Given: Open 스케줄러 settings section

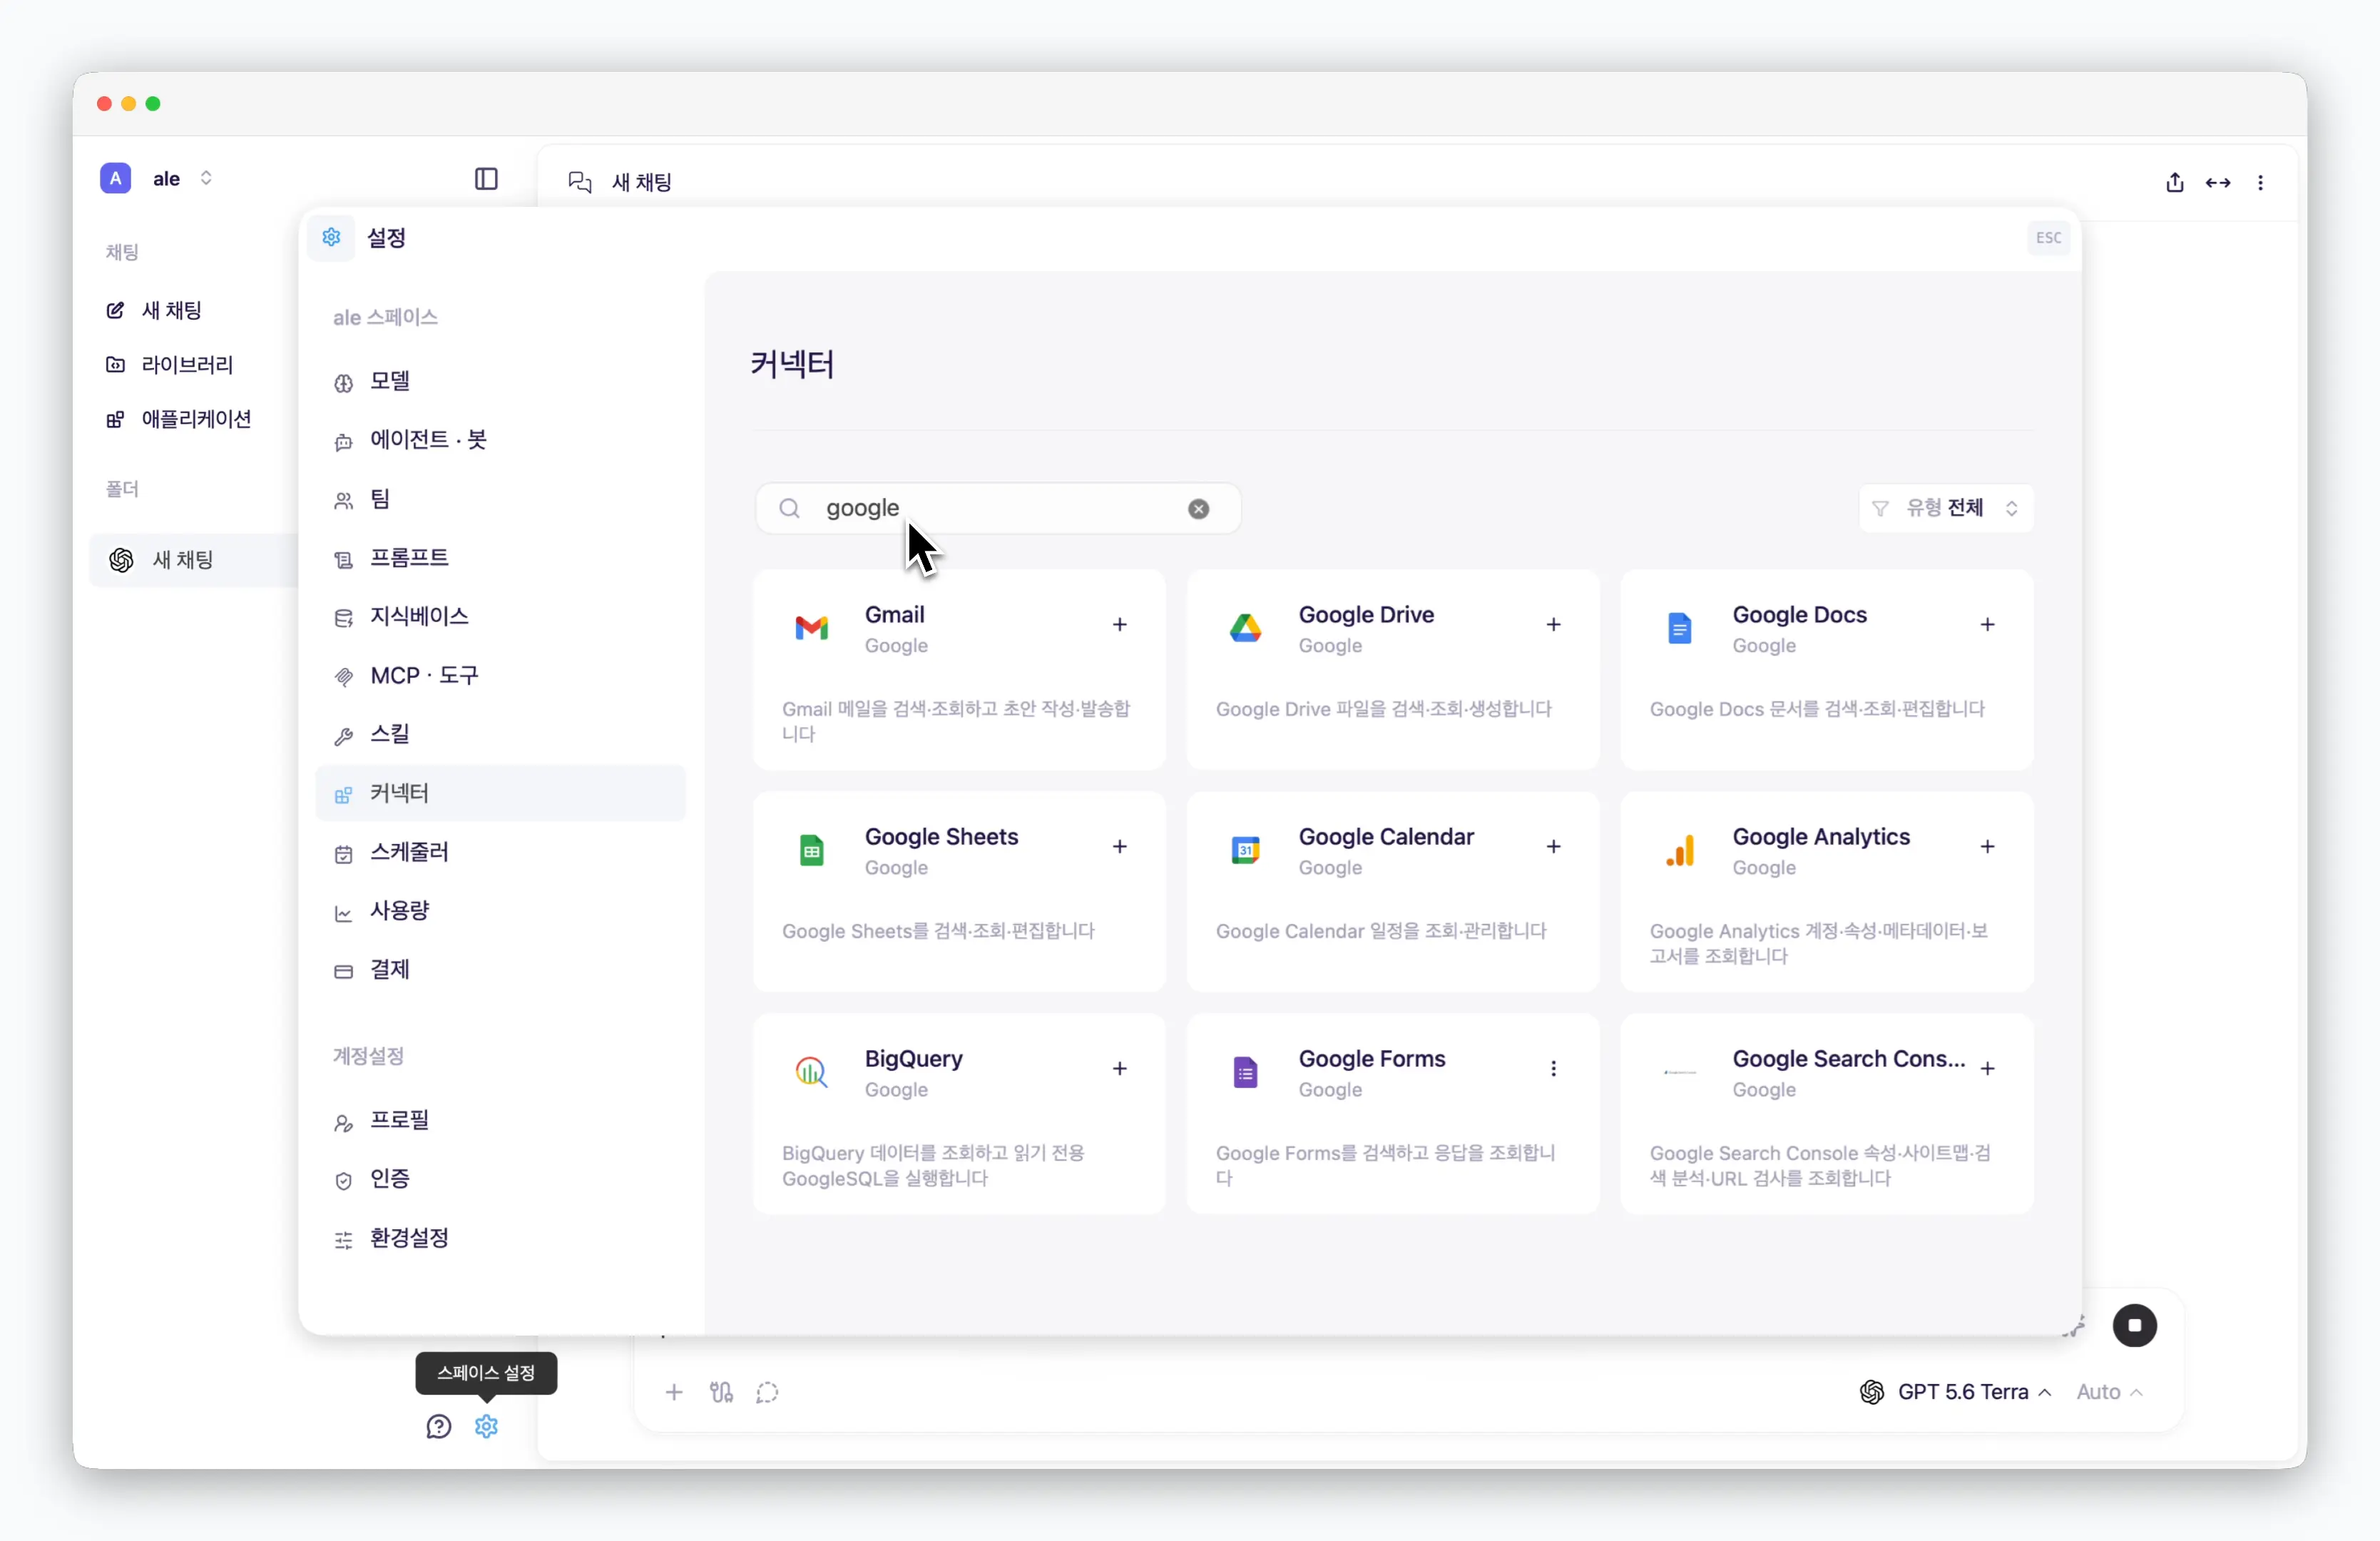Looking at the screenshot, I should coord(500,852).
